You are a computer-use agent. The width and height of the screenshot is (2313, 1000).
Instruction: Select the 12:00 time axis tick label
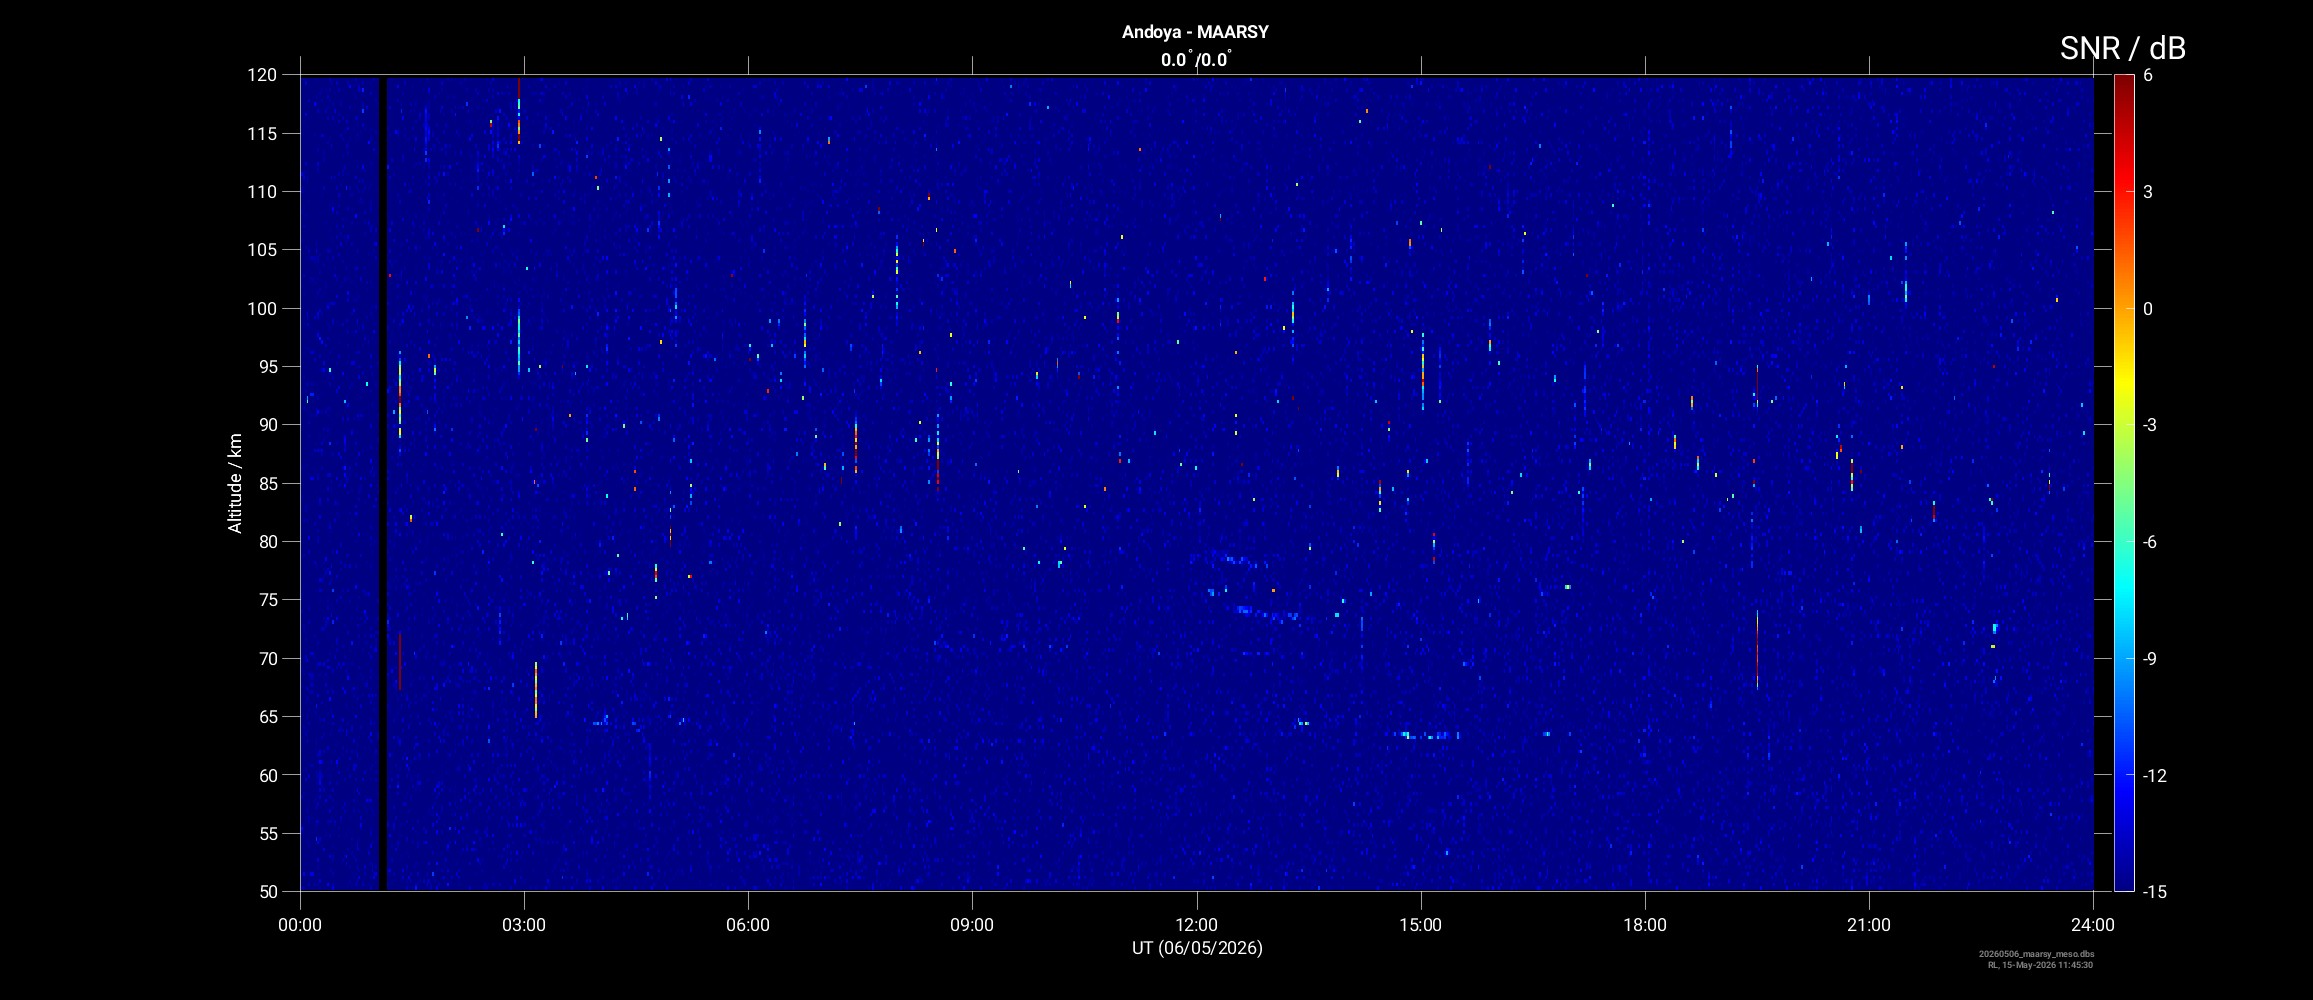pyautogui.click(x=1196, y=925)
